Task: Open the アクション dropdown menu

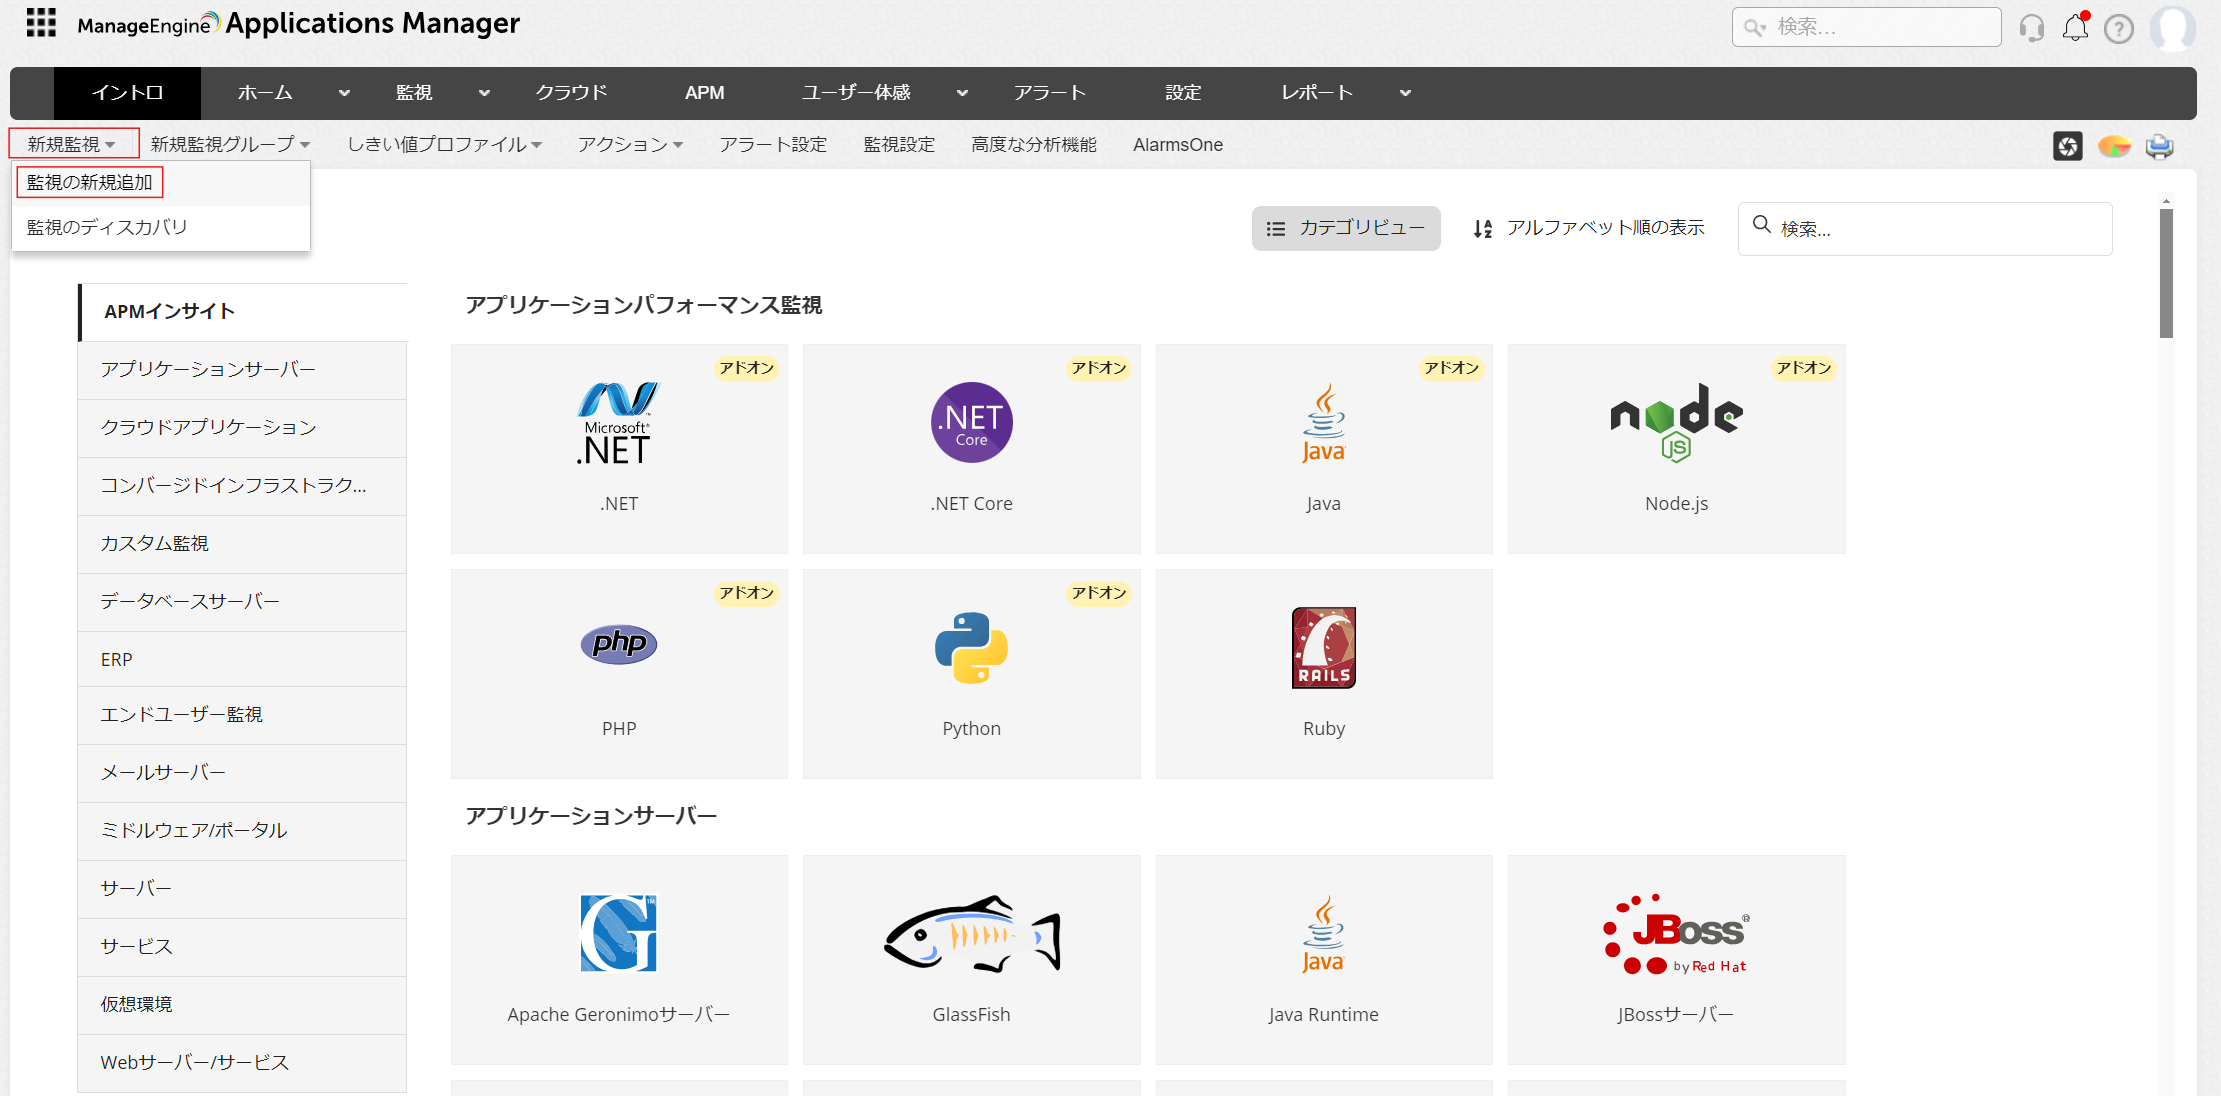Action: [x=630, y=145]
